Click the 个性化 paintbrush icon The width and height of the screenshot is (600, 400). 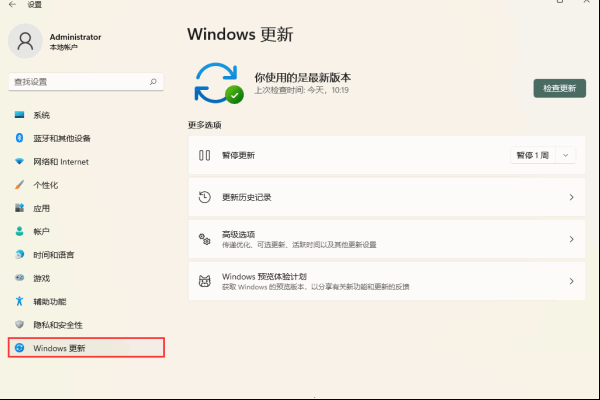coord(20,185)
